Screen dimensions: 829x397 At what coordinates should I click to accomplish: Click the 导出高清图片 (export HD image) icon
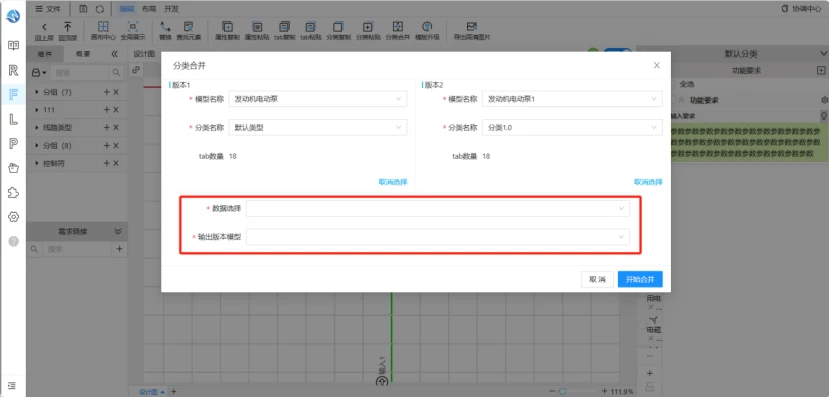click(472, 27)
